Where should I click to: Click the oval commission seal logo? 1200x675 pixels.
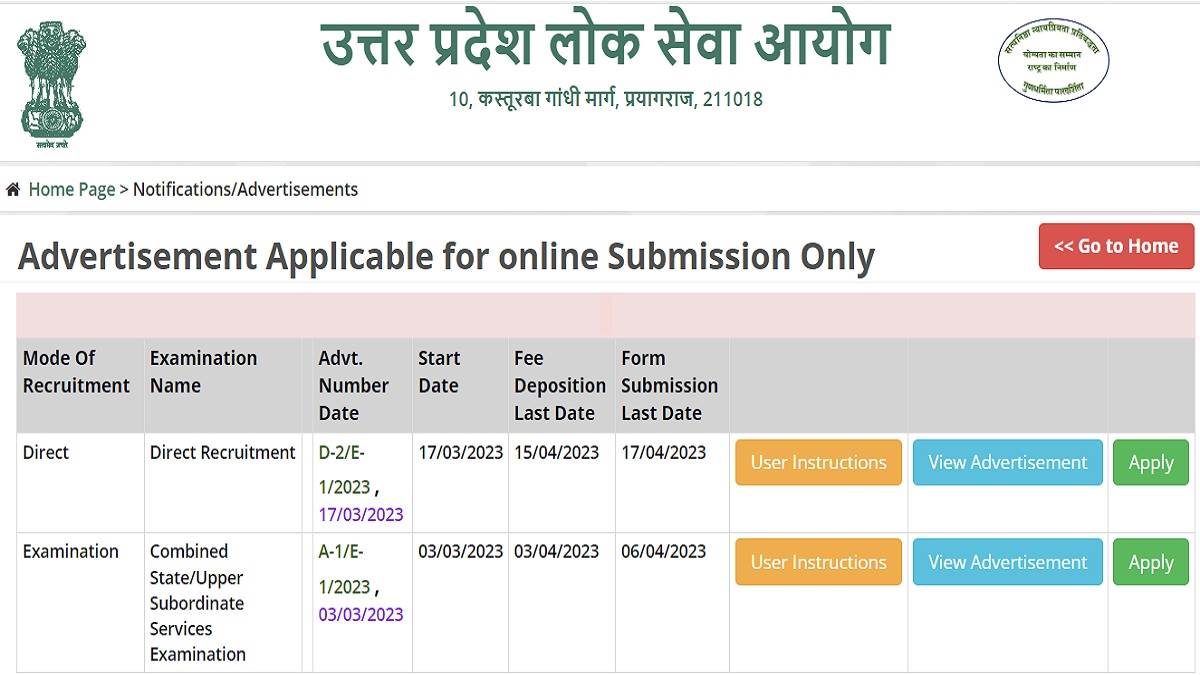pyautogui.click(x=1053, y=60)
